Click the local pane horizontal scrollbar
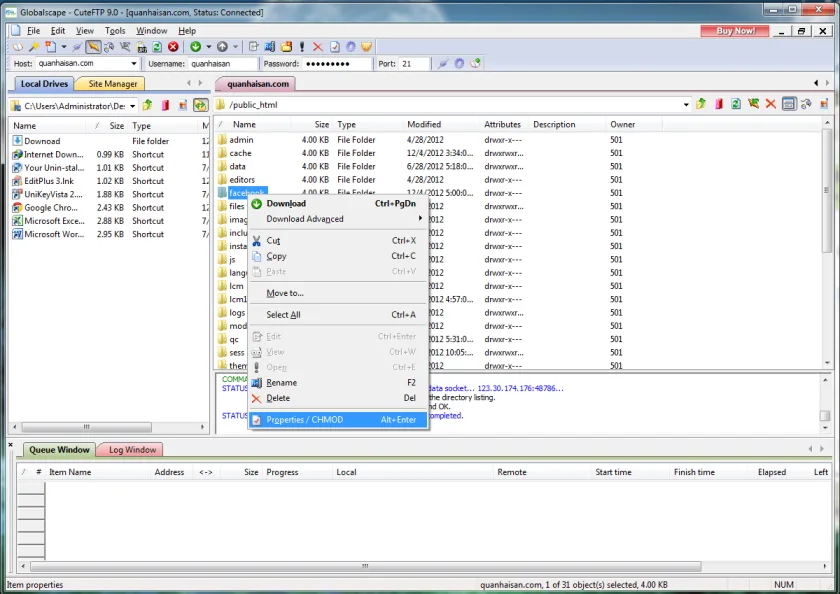The image size is (840, 594). (x=108, y=427)
